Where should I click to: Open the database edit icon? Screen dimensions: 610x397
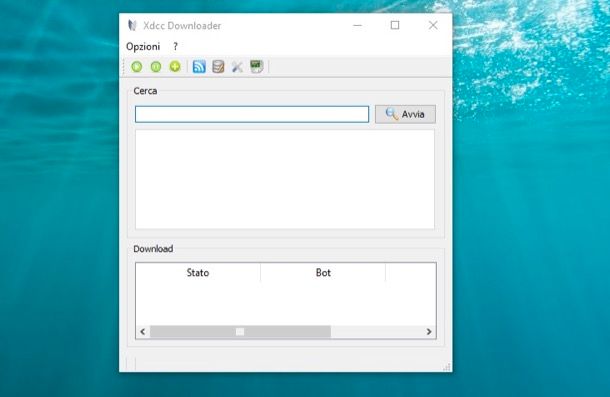pyautogui.click(x=218, y=67)
